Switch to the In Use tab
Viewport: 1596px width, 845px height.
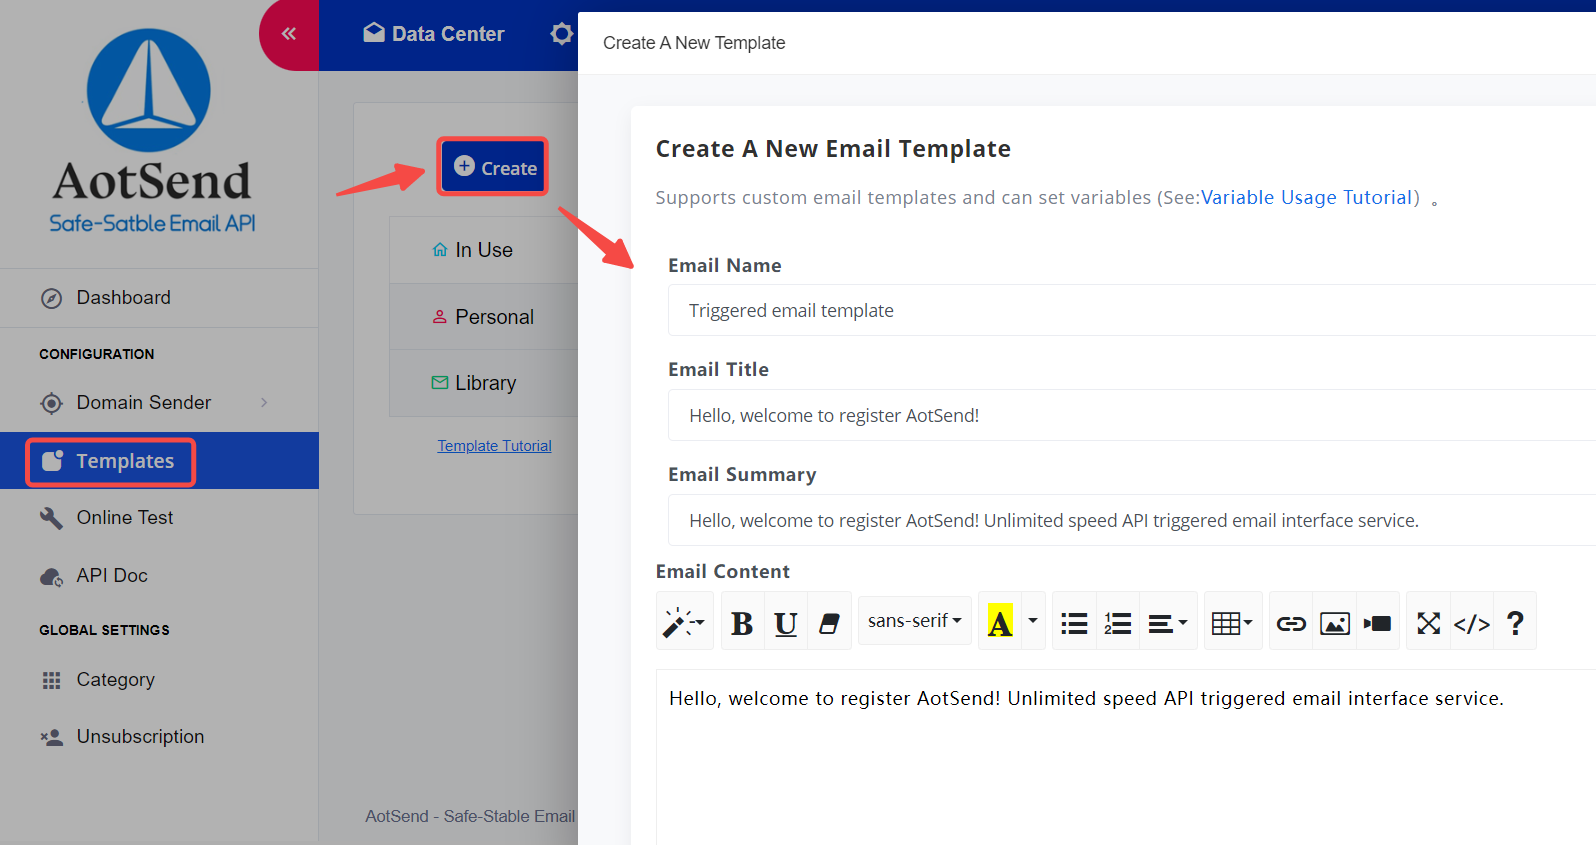484,250
